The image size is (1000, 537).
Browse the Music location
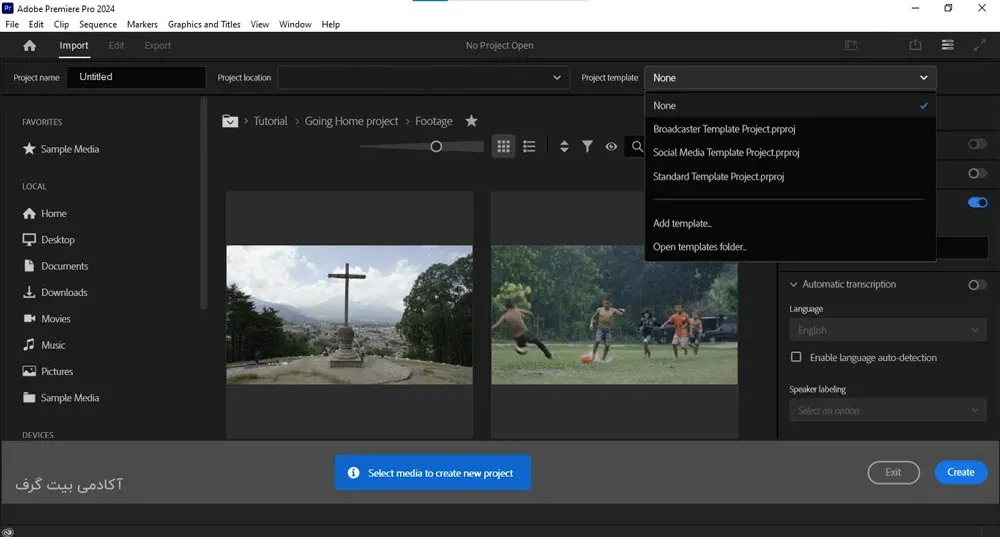coord(44,345)
